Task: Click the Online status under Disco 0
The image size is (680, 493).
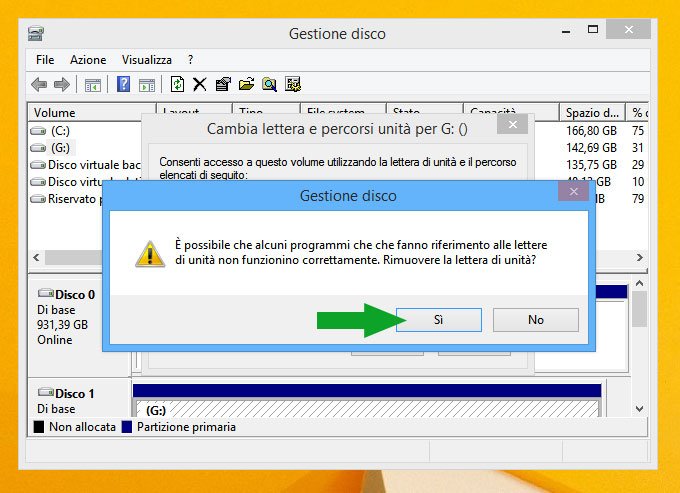Action: coord(55,340)
